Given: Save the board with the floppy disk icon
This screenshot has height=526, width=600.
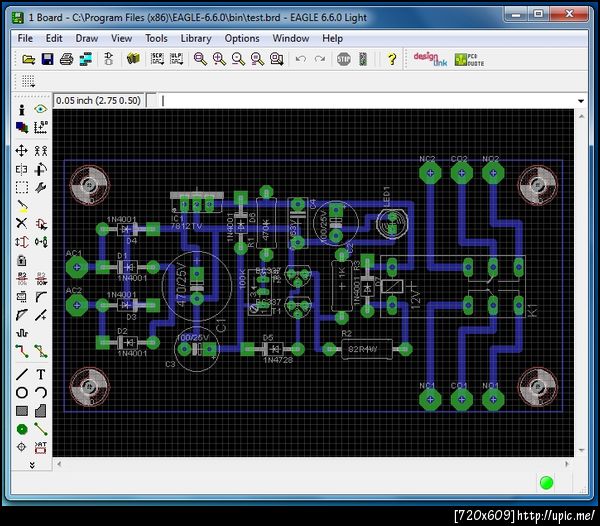Looking at the screenshot, I should pyautogui.click(x=47, y=59).
